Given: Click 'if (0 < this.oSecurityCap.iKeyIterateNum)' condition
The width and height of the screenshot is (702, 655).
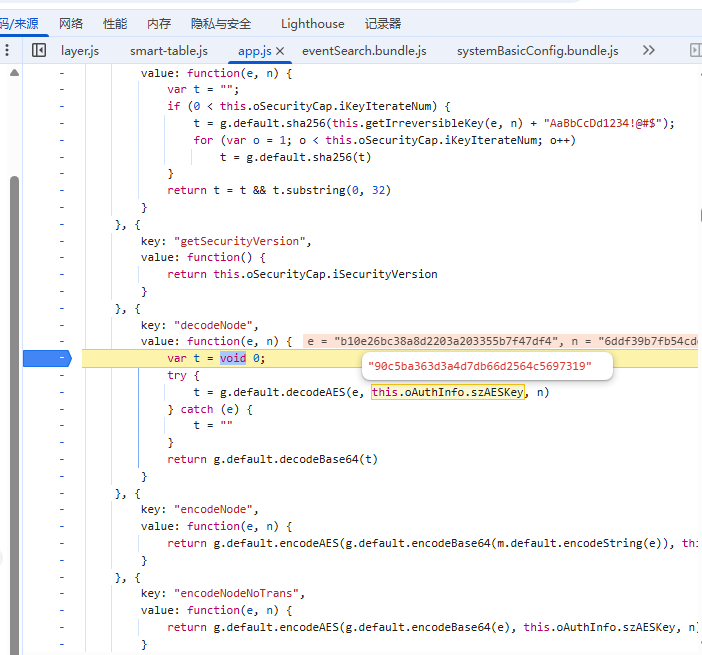Looking at the screenshot, I should [x=308, y=107].
